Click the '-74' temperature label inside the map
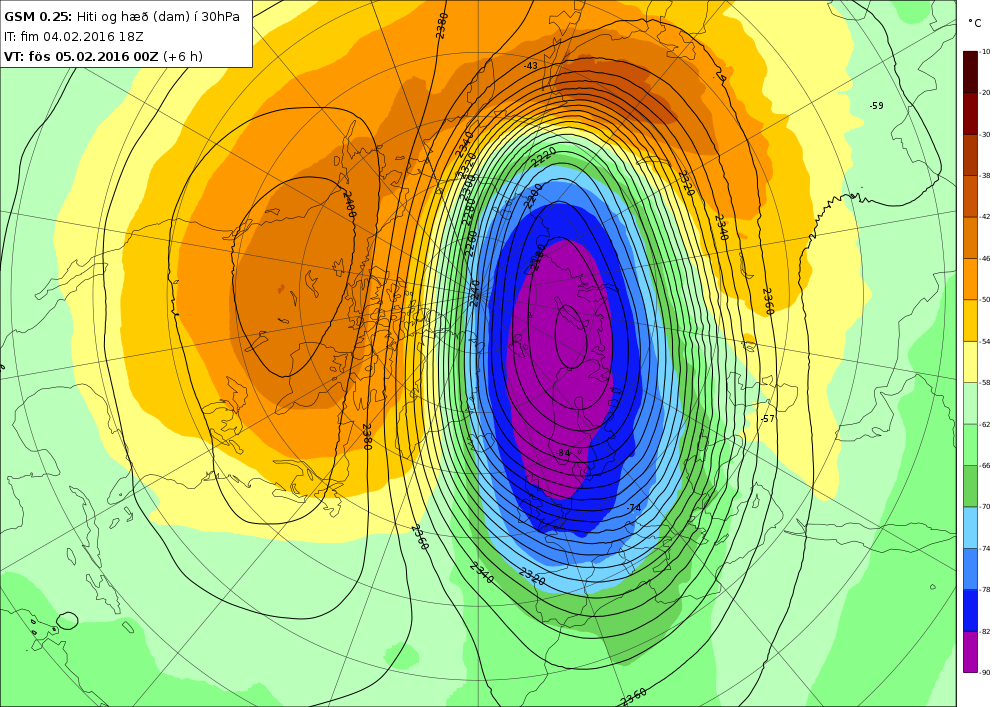Viewport: 1000px width, 707px height. (x=633, y=508)
